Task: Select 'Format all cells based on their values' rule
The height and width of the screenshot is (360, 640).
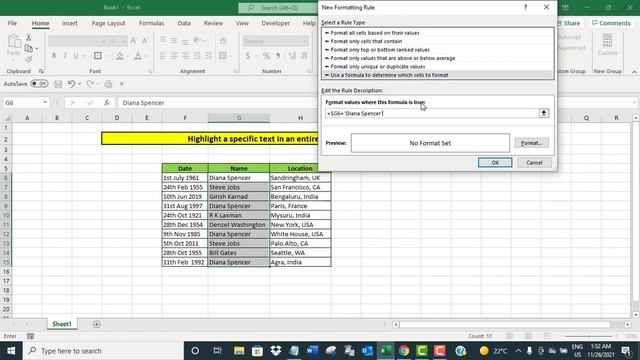Action: (438, 33)
